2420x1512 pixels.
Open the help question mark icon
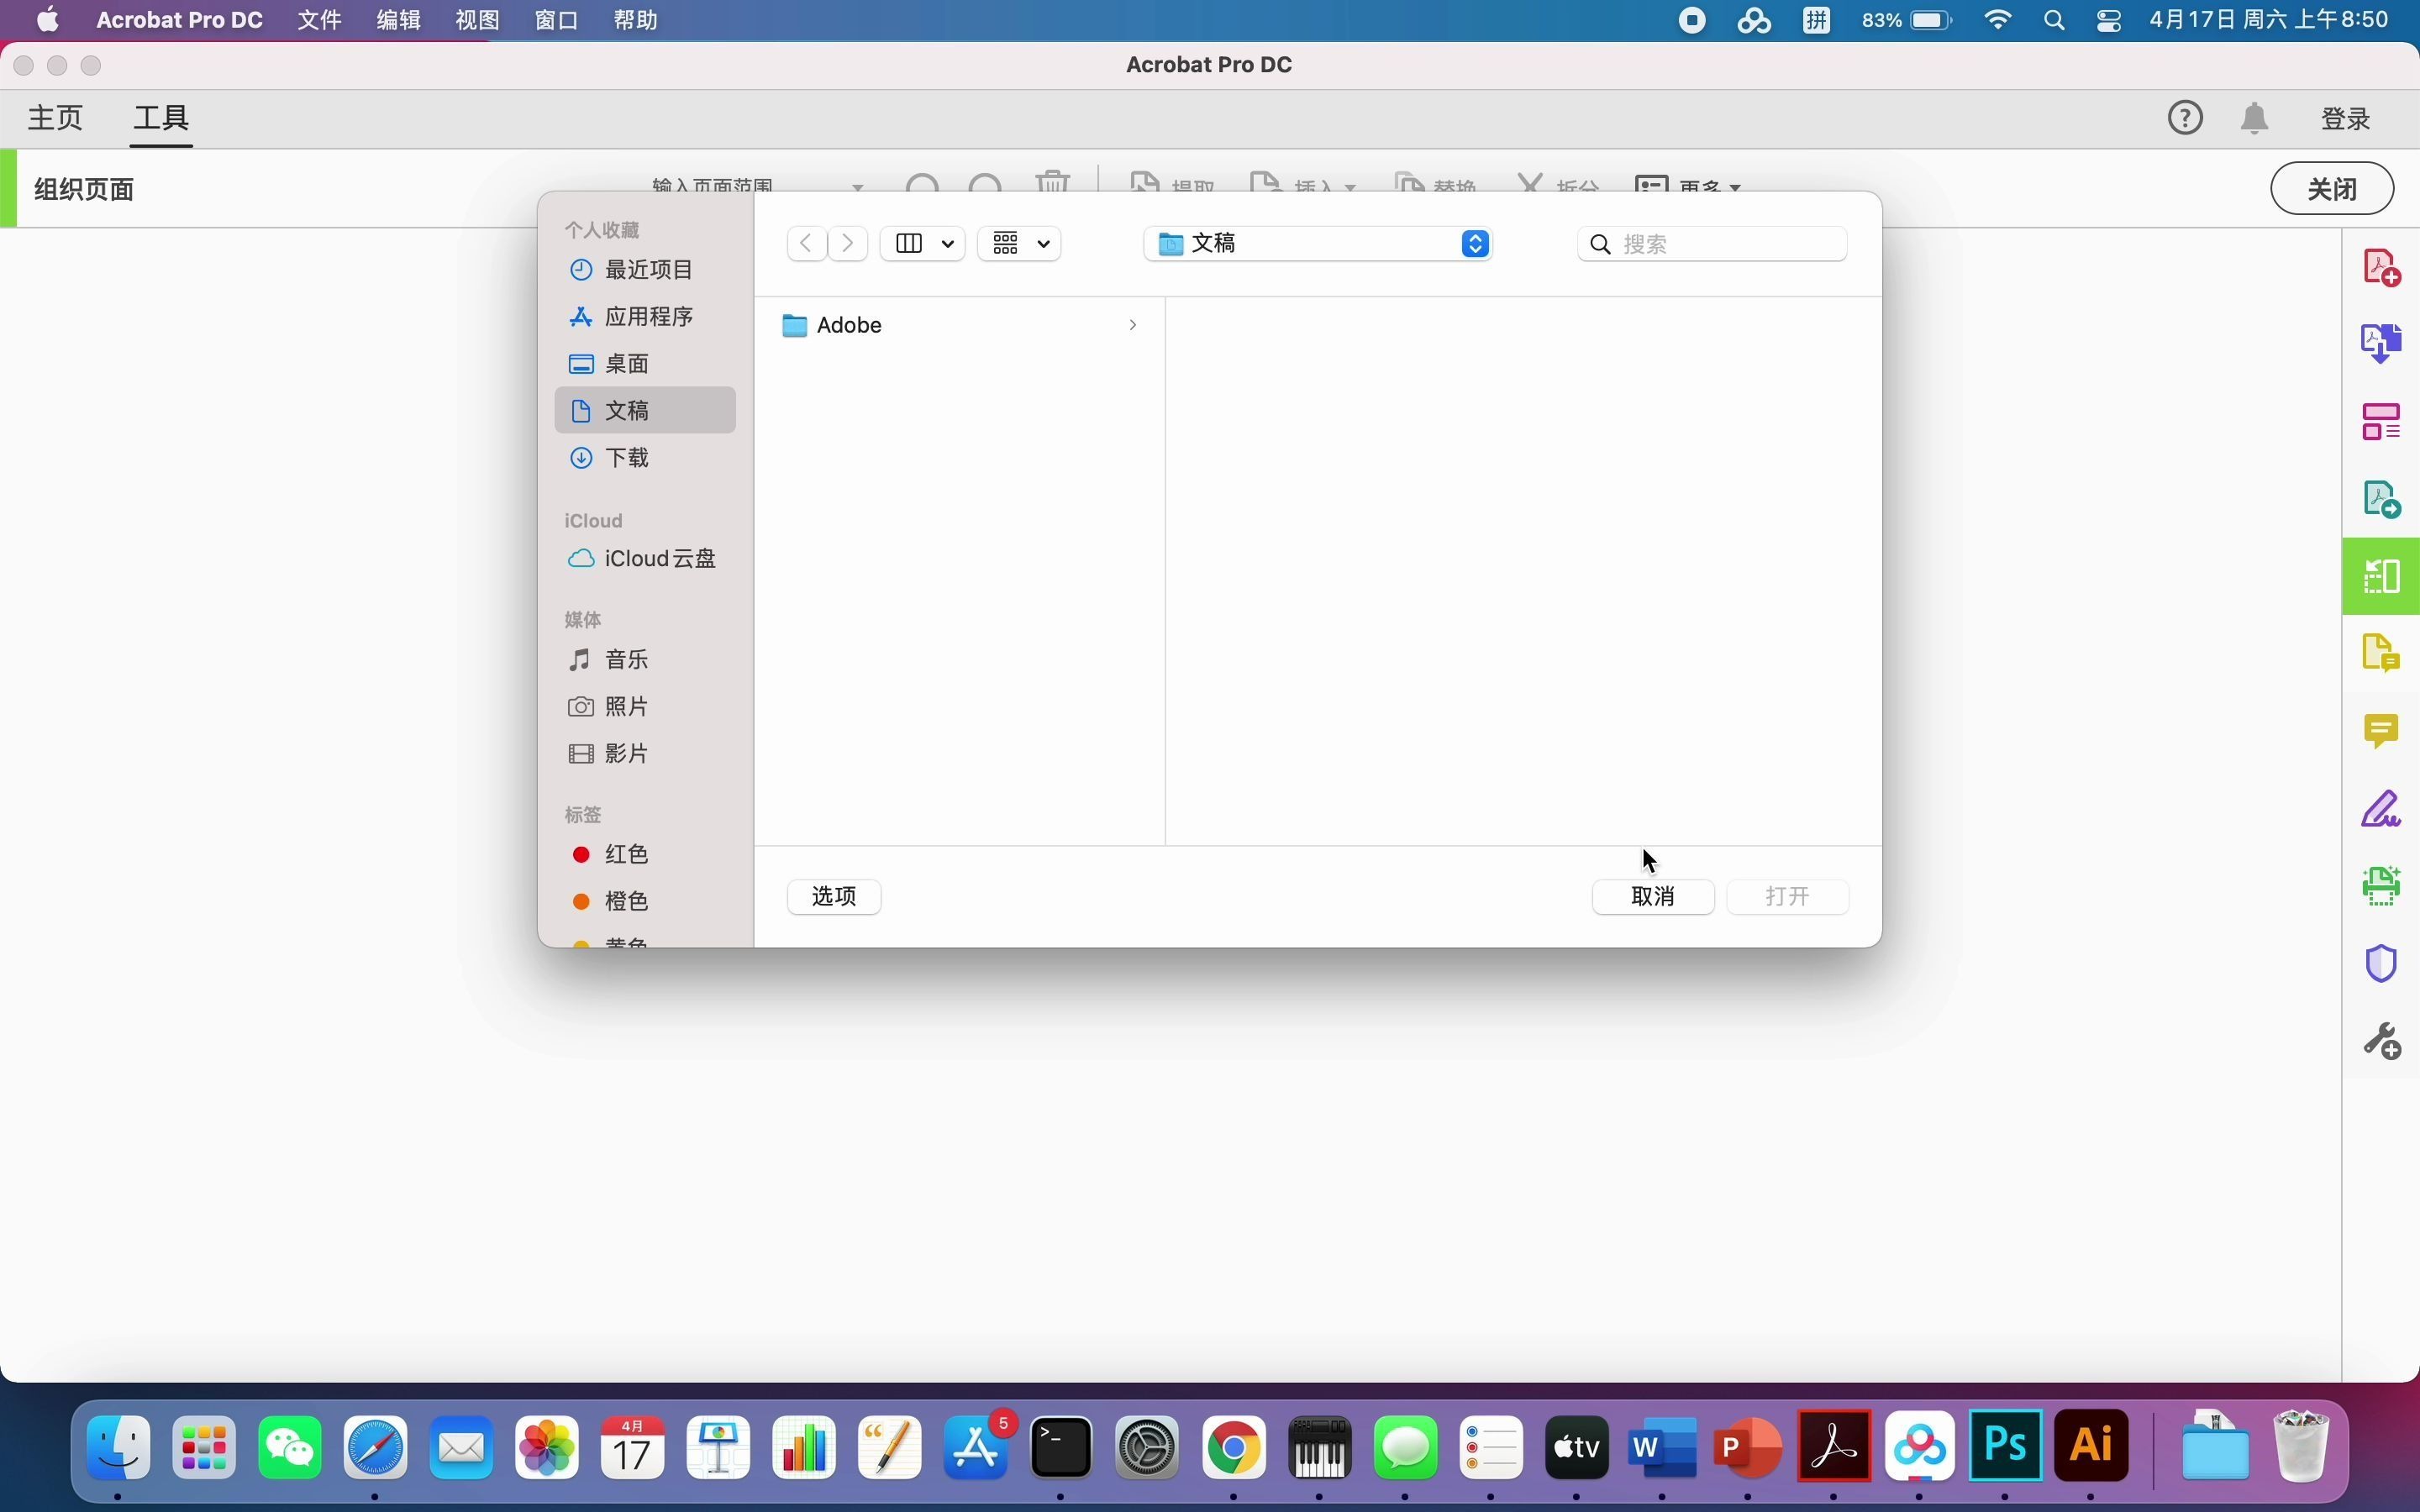2185,118
